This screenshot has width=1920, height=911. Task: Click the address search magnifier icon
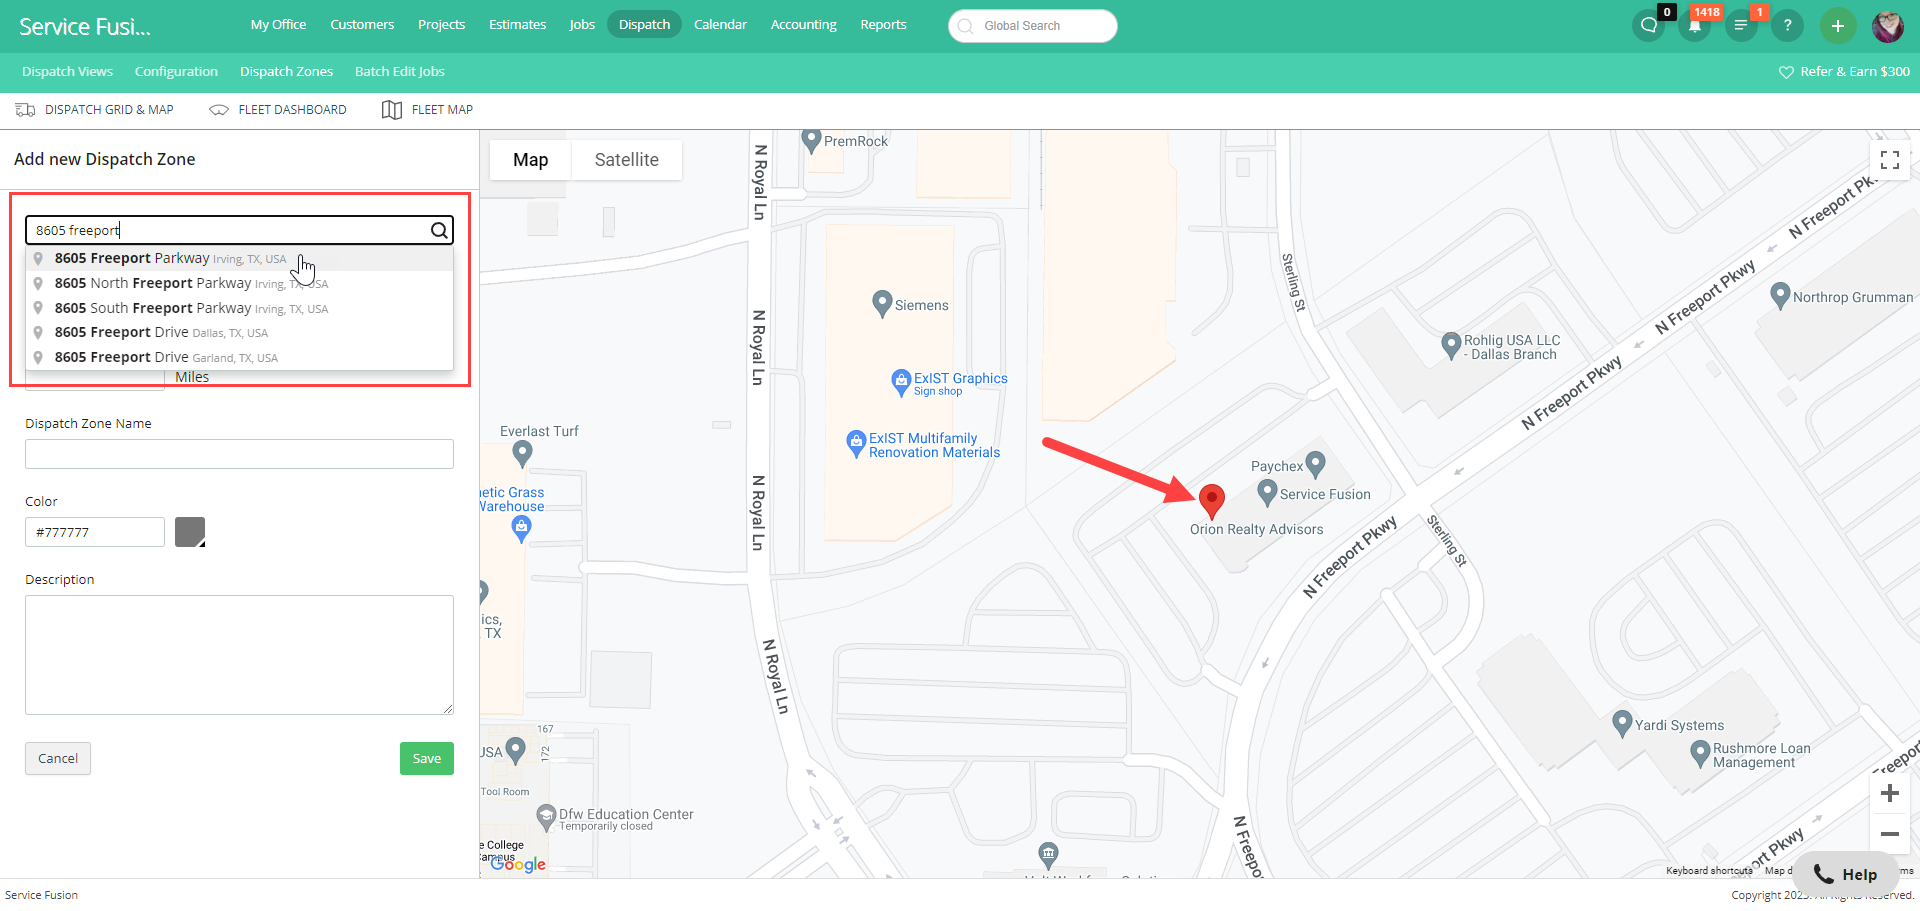(439, 230)
